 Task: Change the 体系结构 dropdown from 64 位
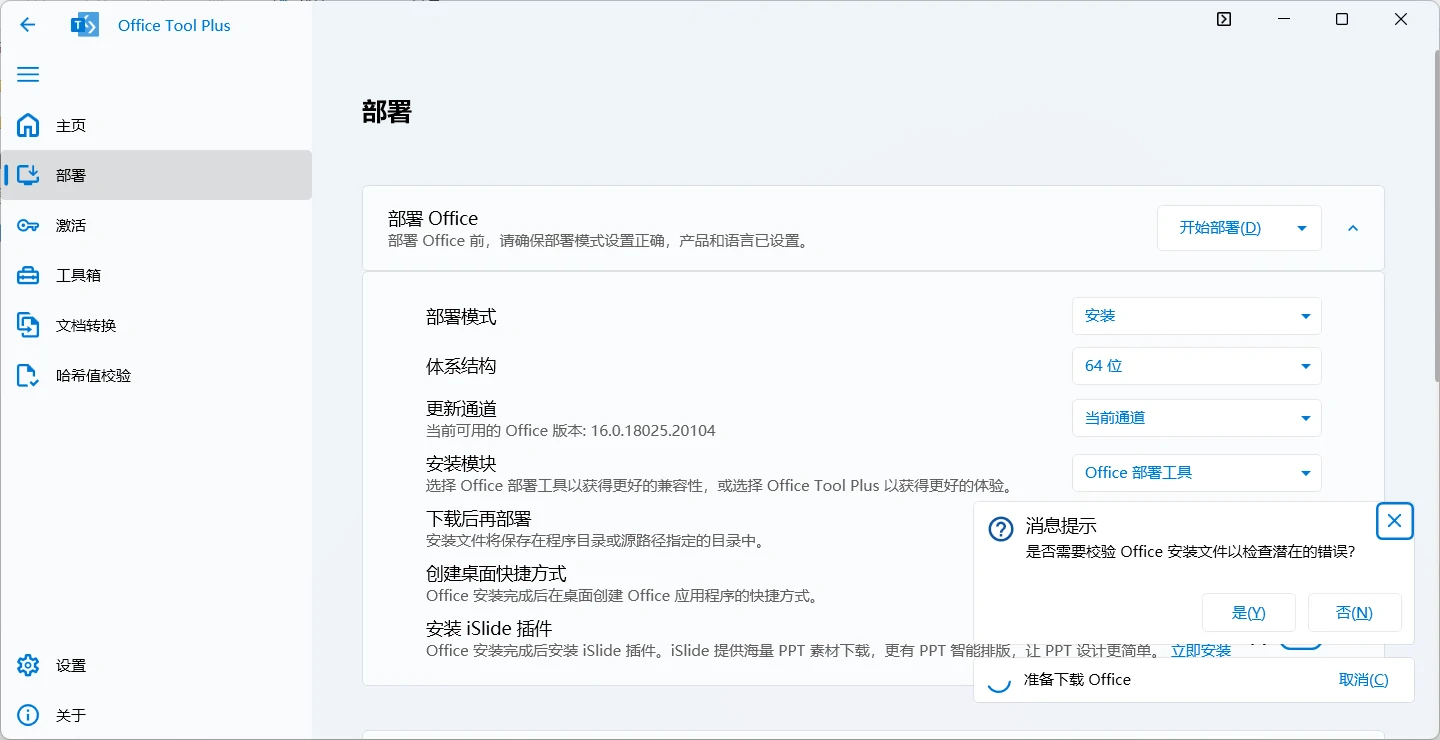click(1196, 366)
